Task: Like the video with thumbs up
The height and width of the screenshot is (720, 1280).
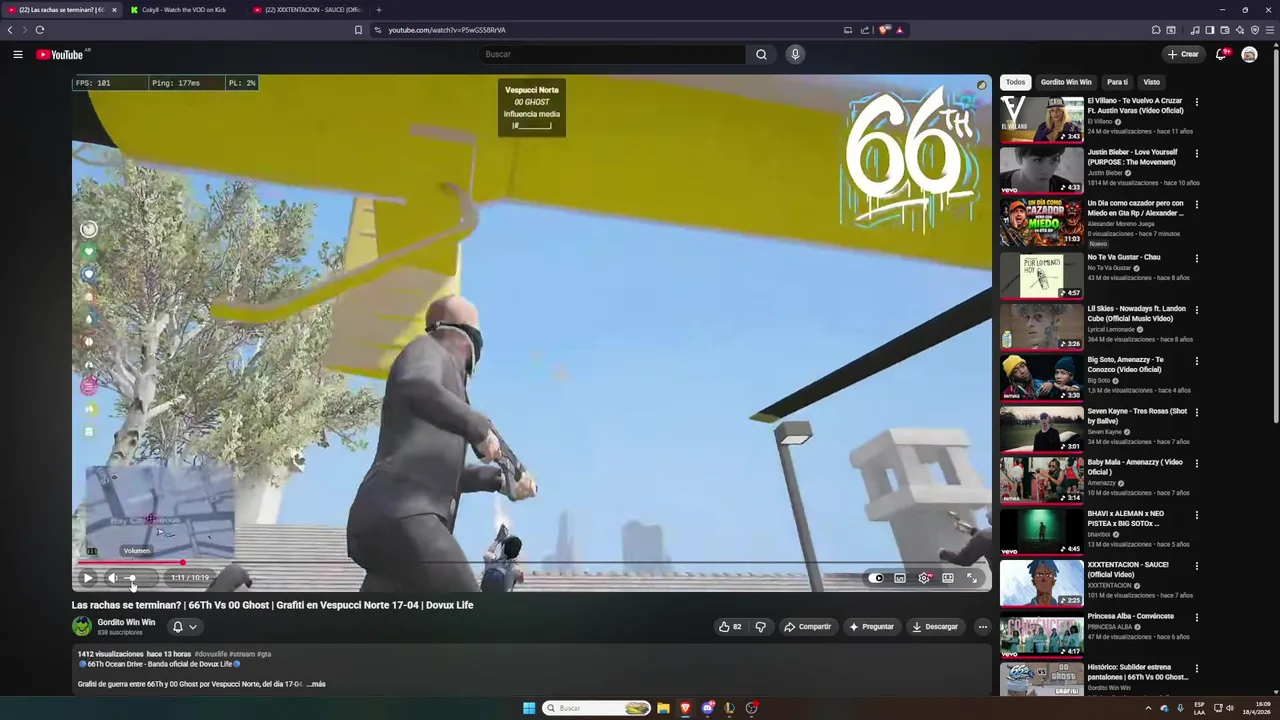Action: [x=730, y=627]
